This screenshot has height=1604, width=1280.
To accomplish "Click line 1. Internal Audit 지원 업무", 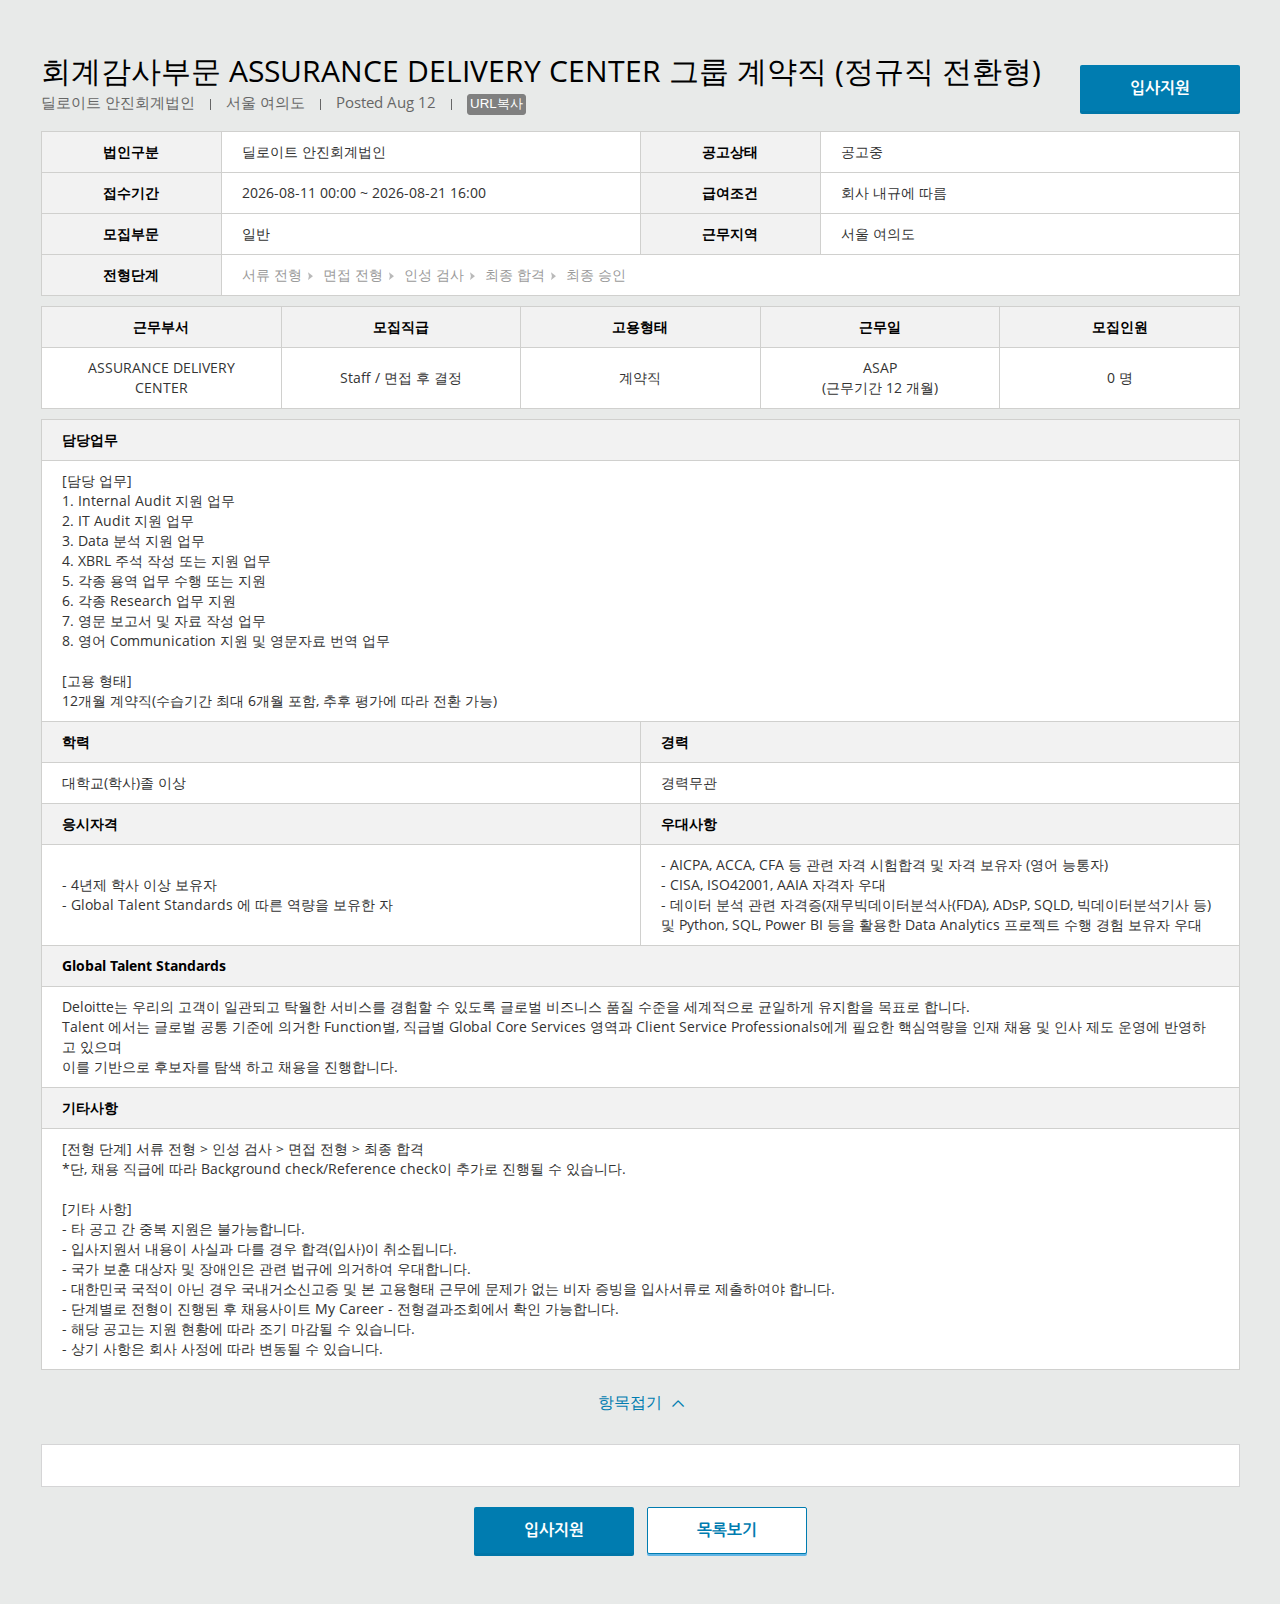I will [148, 501].
